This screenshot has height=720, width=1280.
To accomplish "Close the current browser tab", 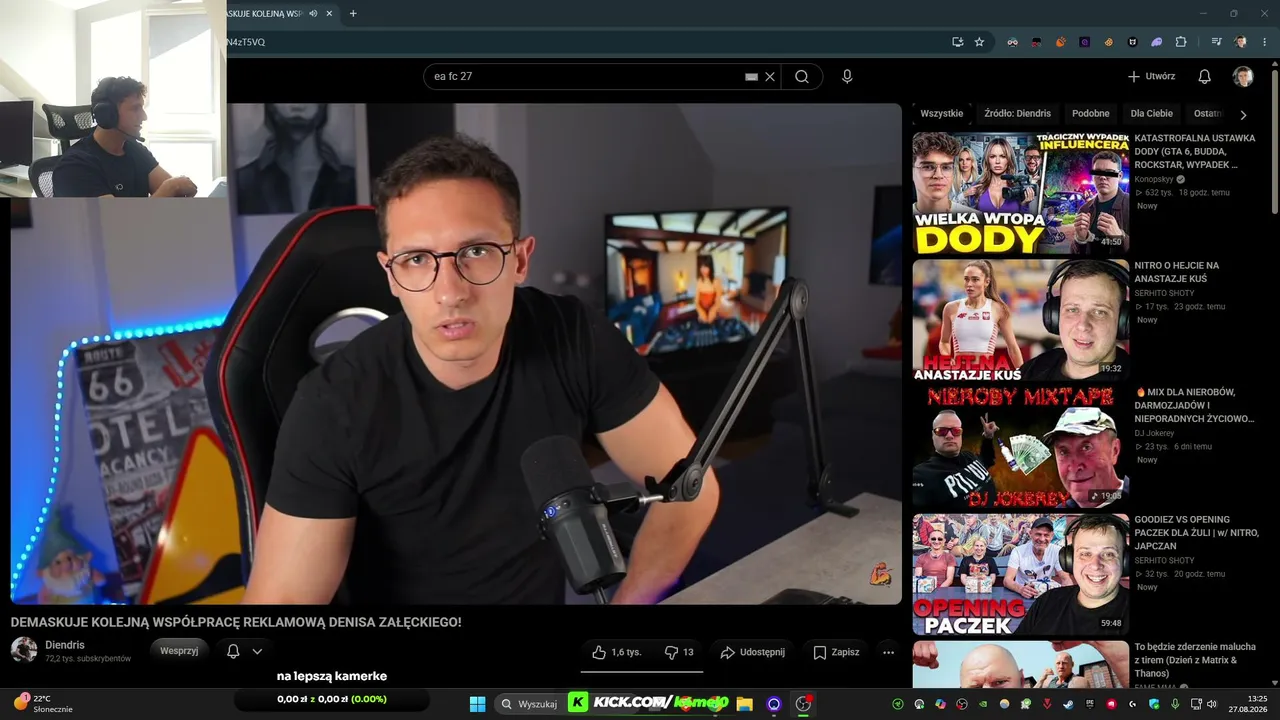I will point(329,14).
